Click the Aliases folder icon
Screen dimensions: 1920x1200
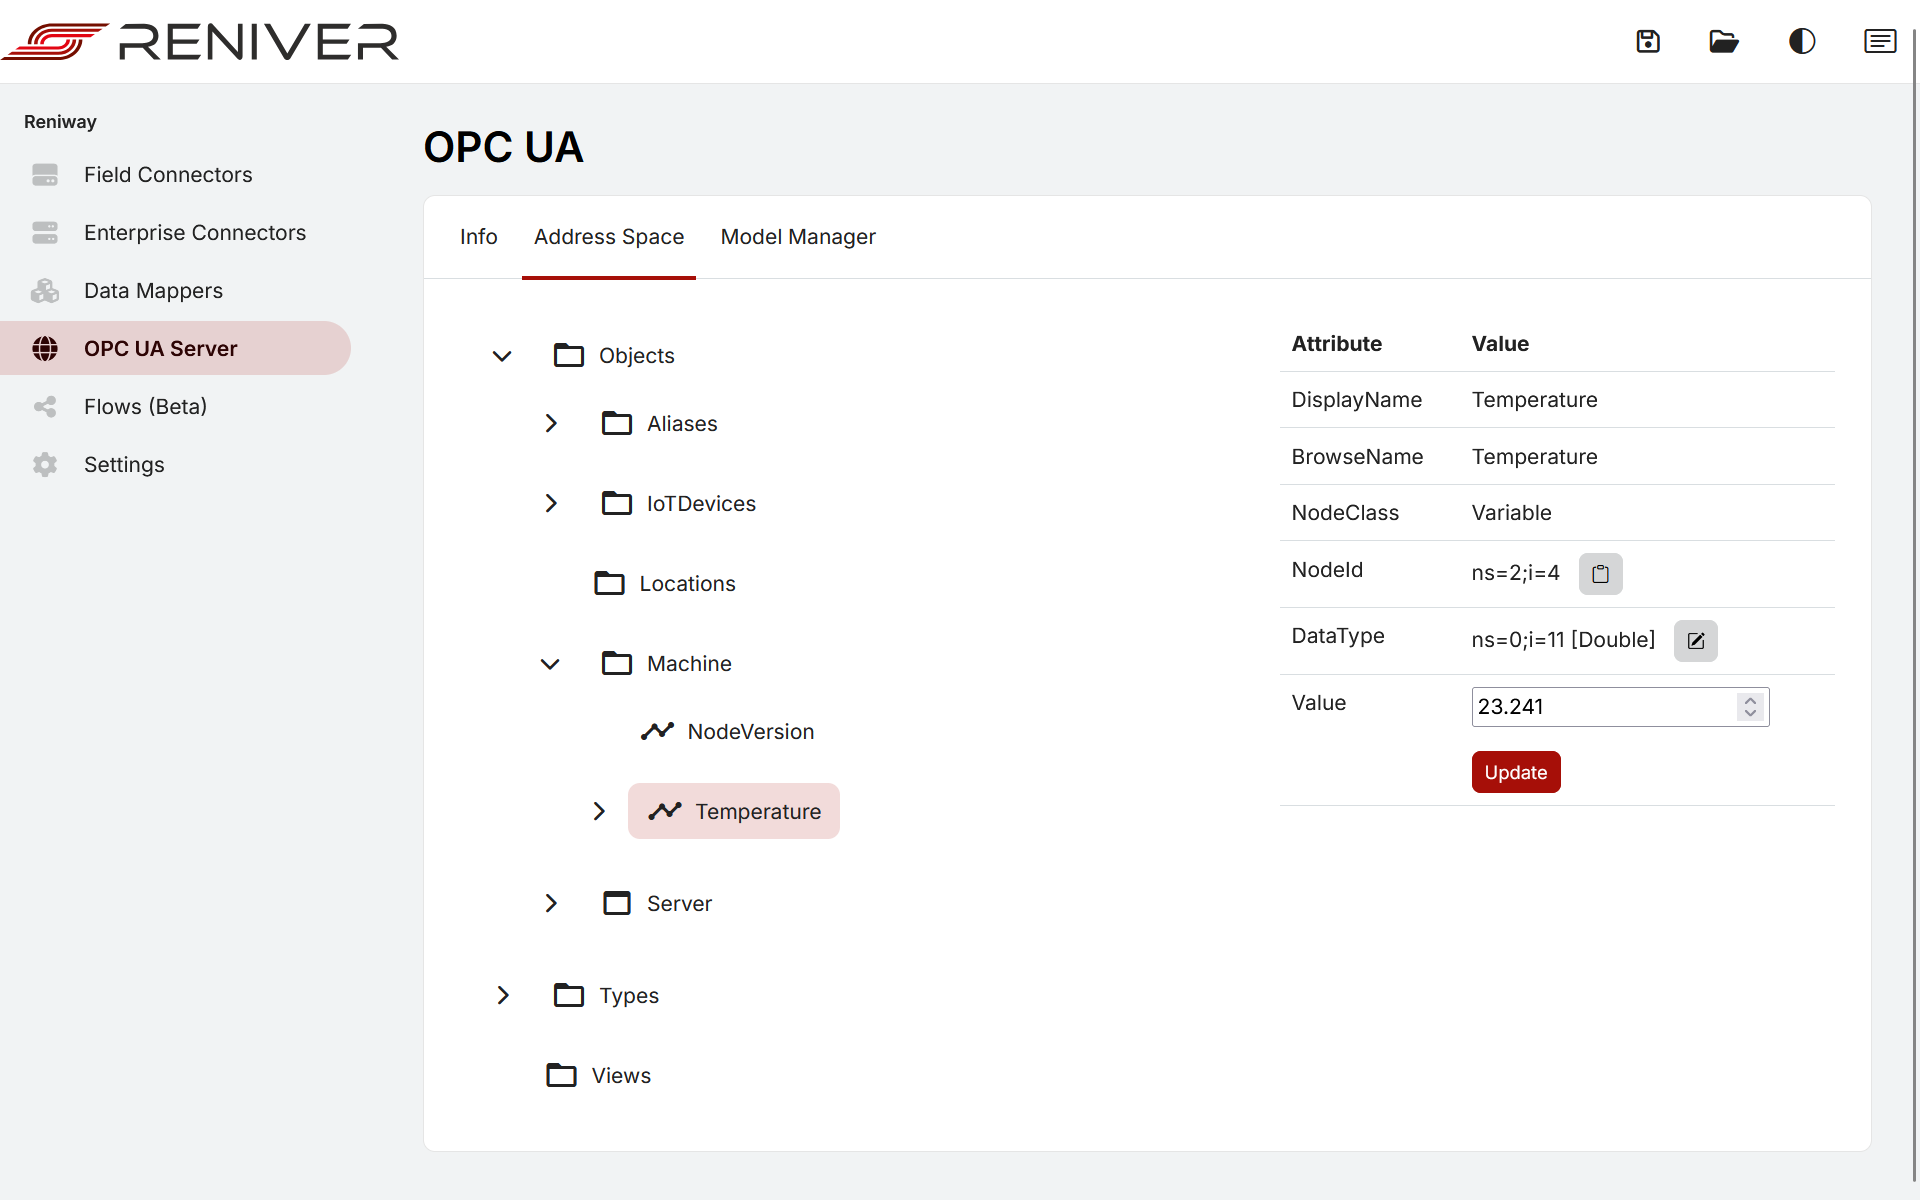pos(617,424)
